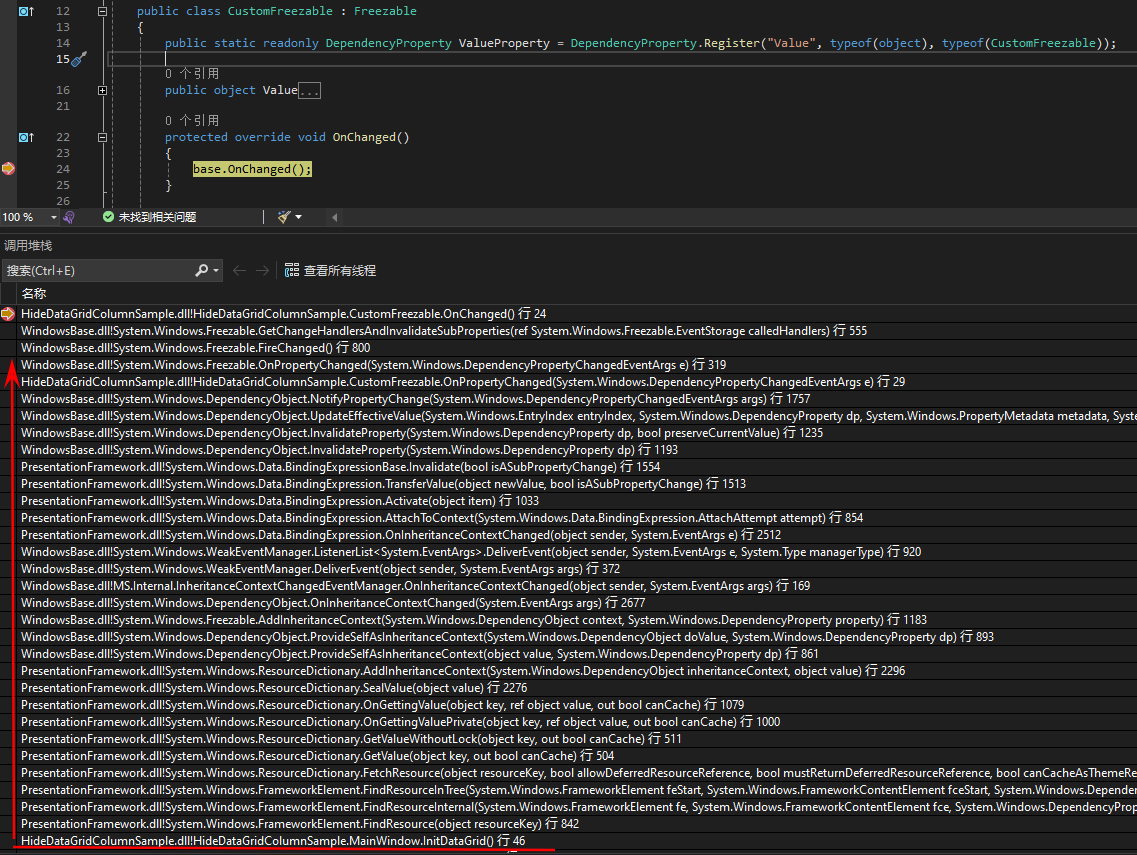The height and width of the screenshot is (855, 1137).
Task: Click the View All Threads icon
Action: pos(292,270)
